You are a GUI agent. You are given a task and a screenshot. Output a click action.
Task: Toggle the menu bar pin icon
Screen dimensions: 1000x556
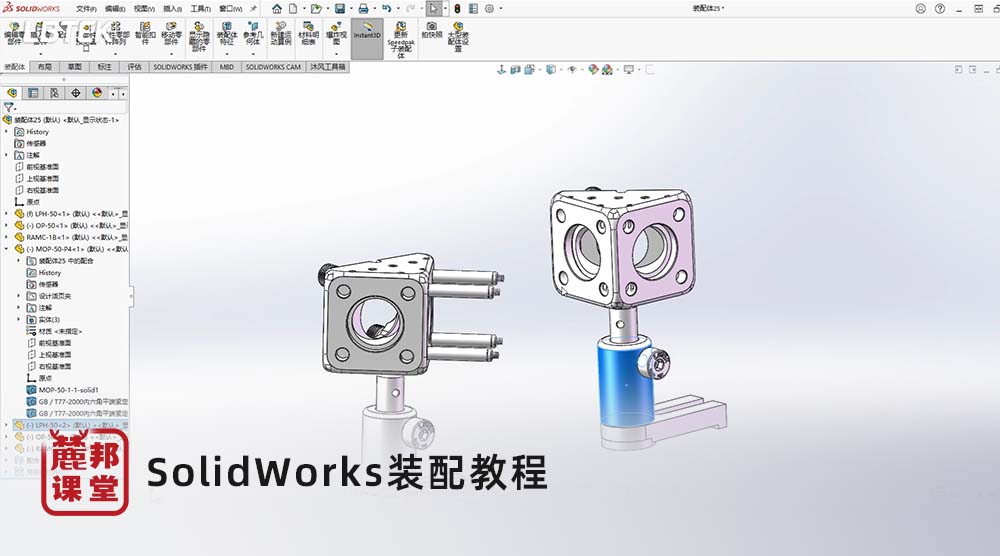point(253,9)
